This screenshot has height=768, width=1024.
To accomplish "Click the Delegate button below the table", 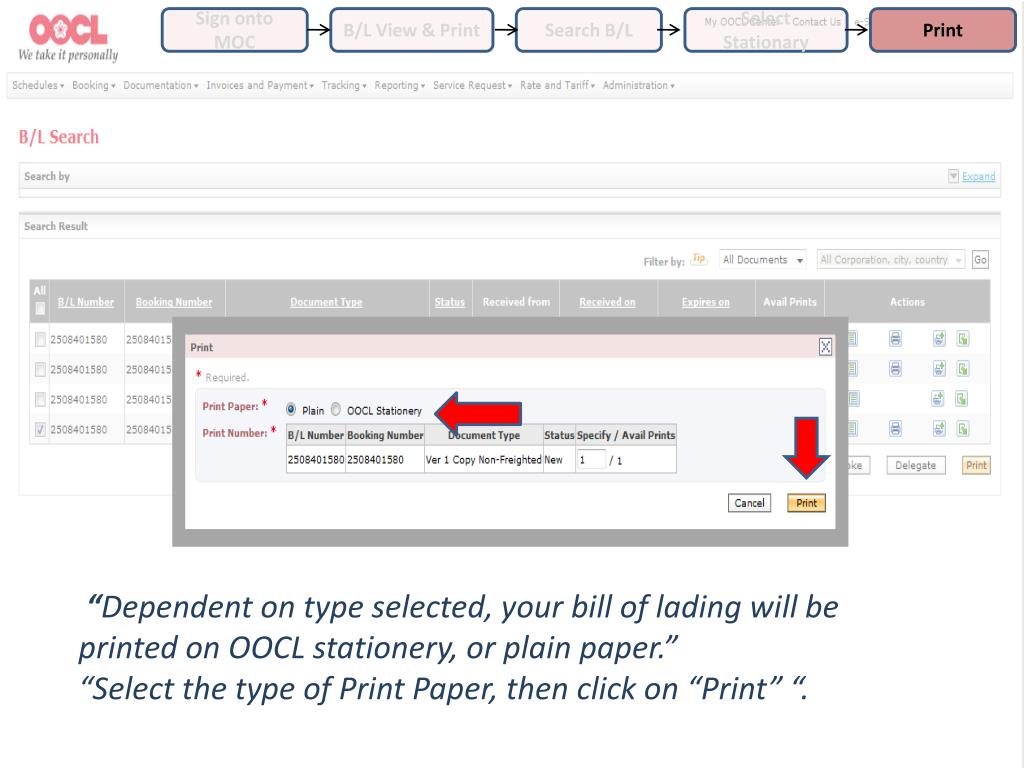I will coord(915,465).
